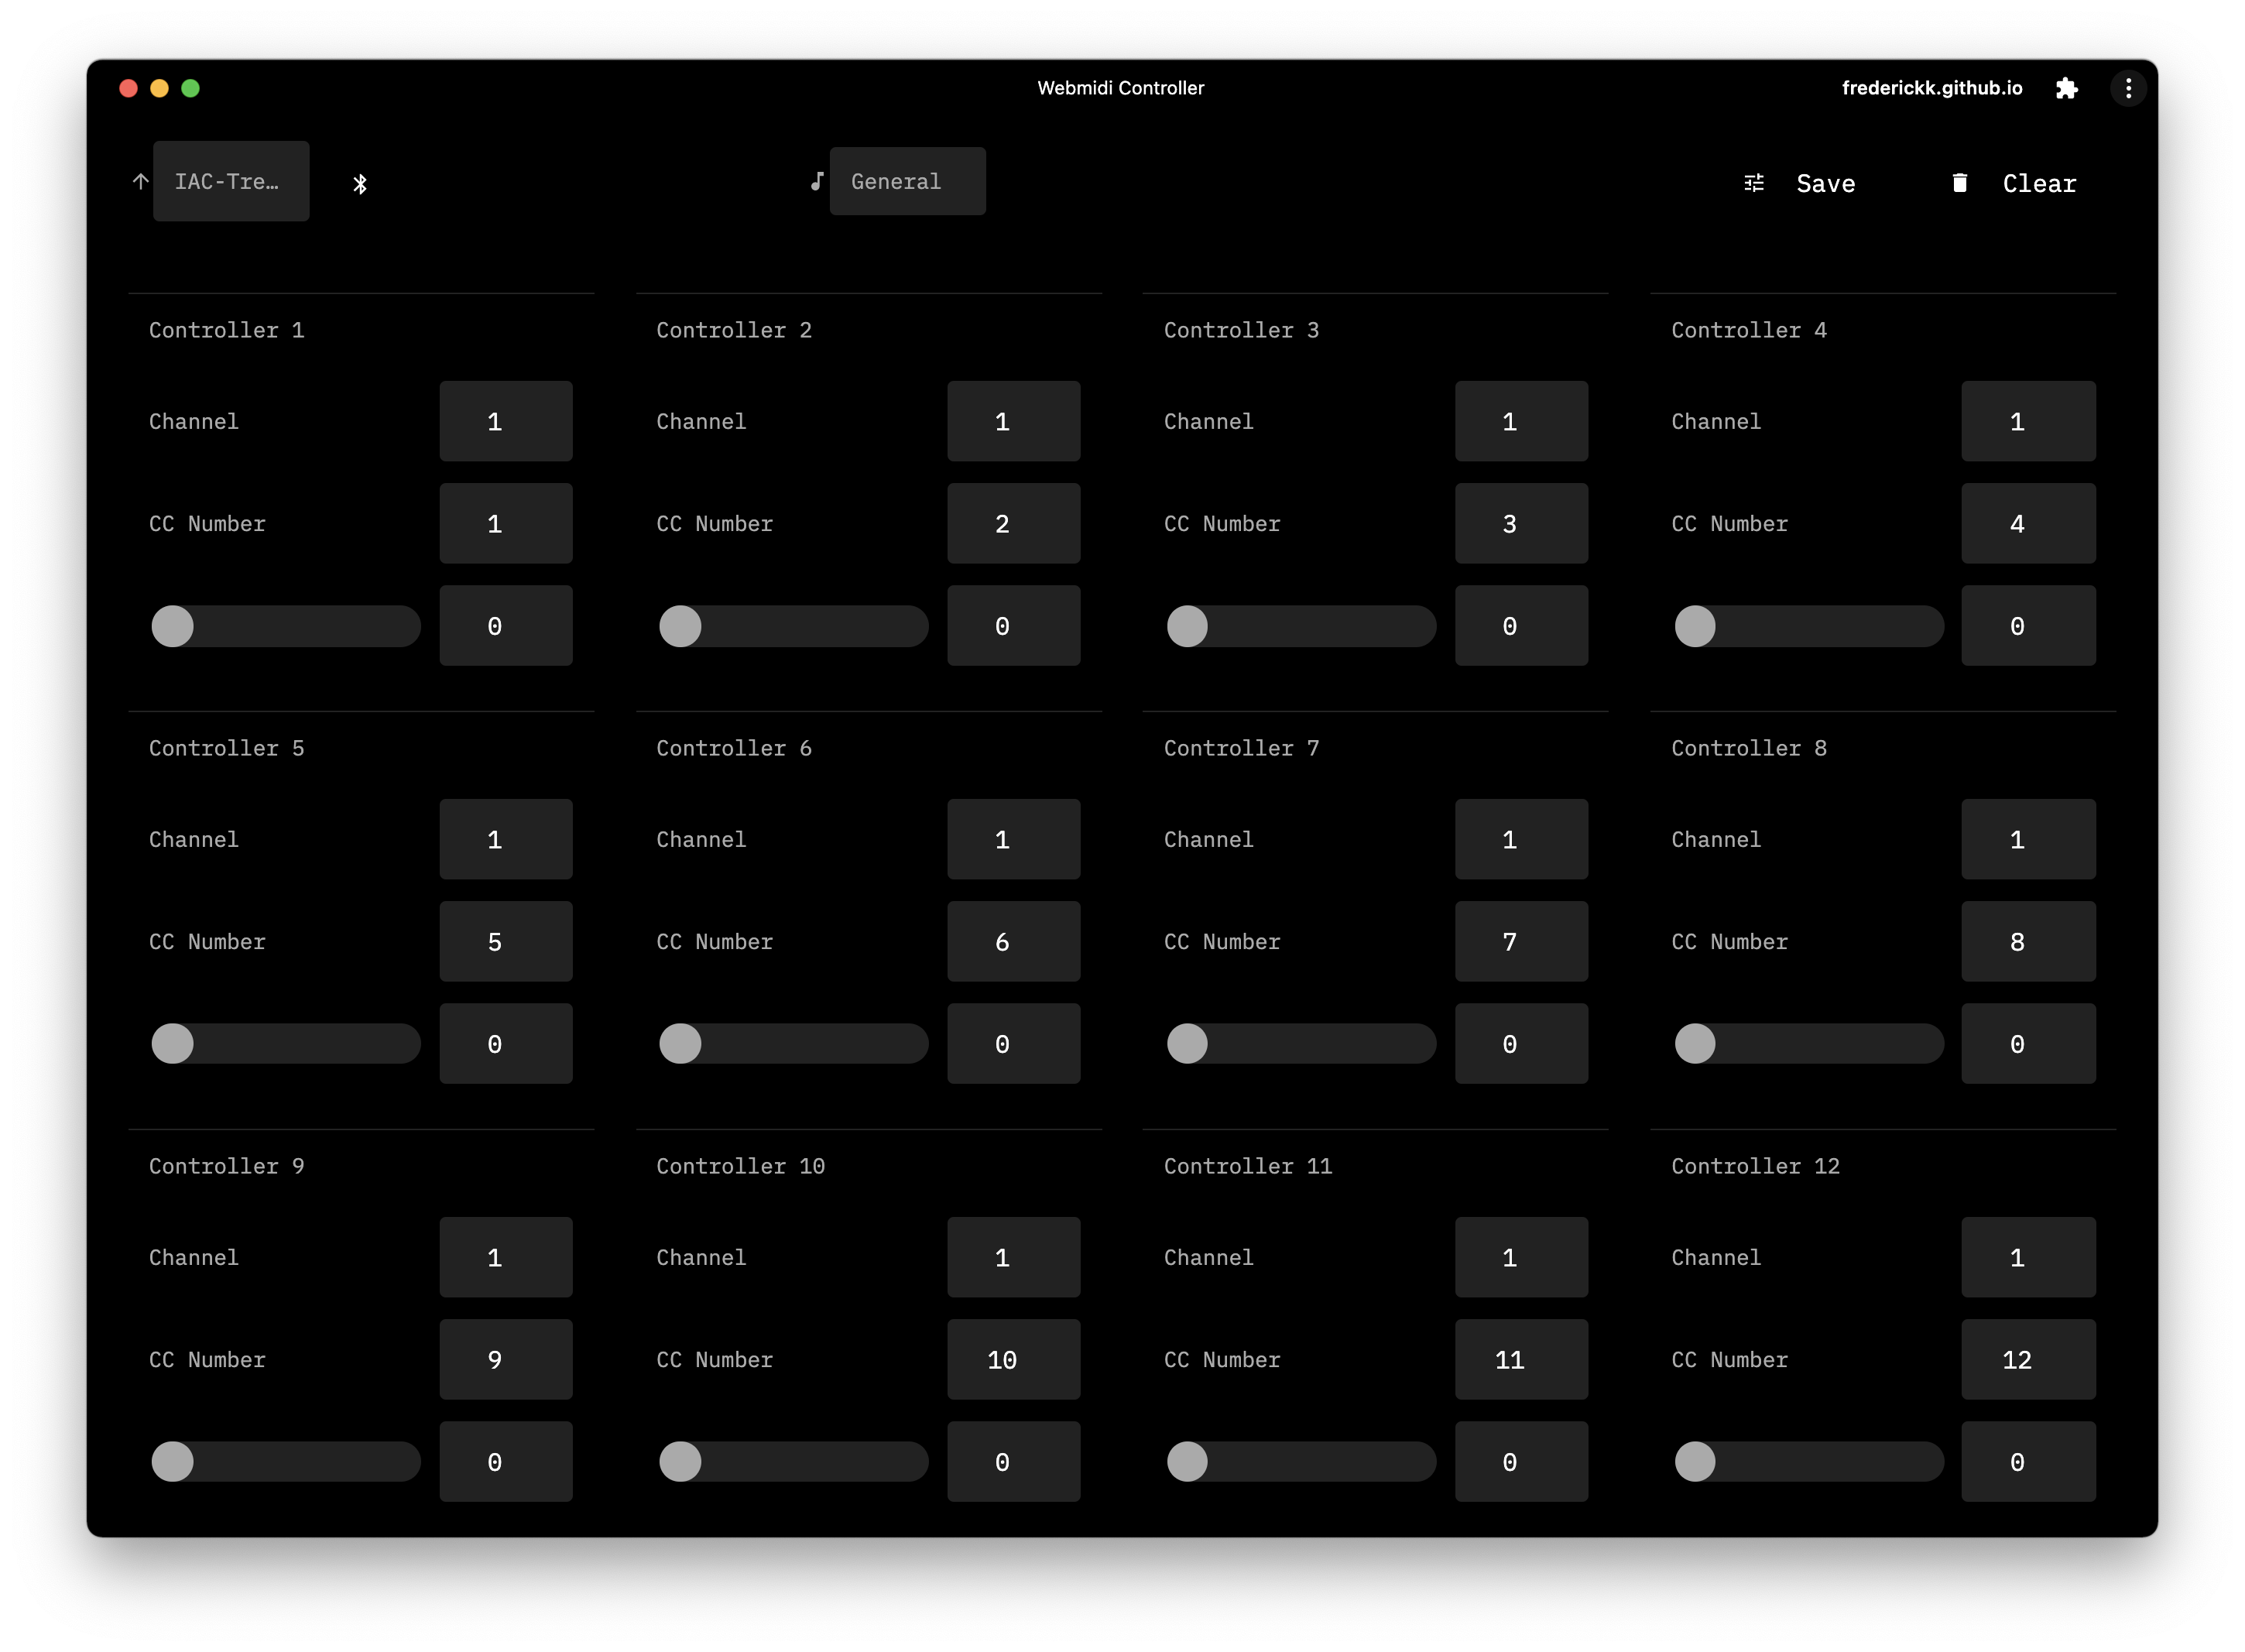Click Channel value on Controller 7
Viewport: 2245px width, 1652px height.
point(1510,838)
